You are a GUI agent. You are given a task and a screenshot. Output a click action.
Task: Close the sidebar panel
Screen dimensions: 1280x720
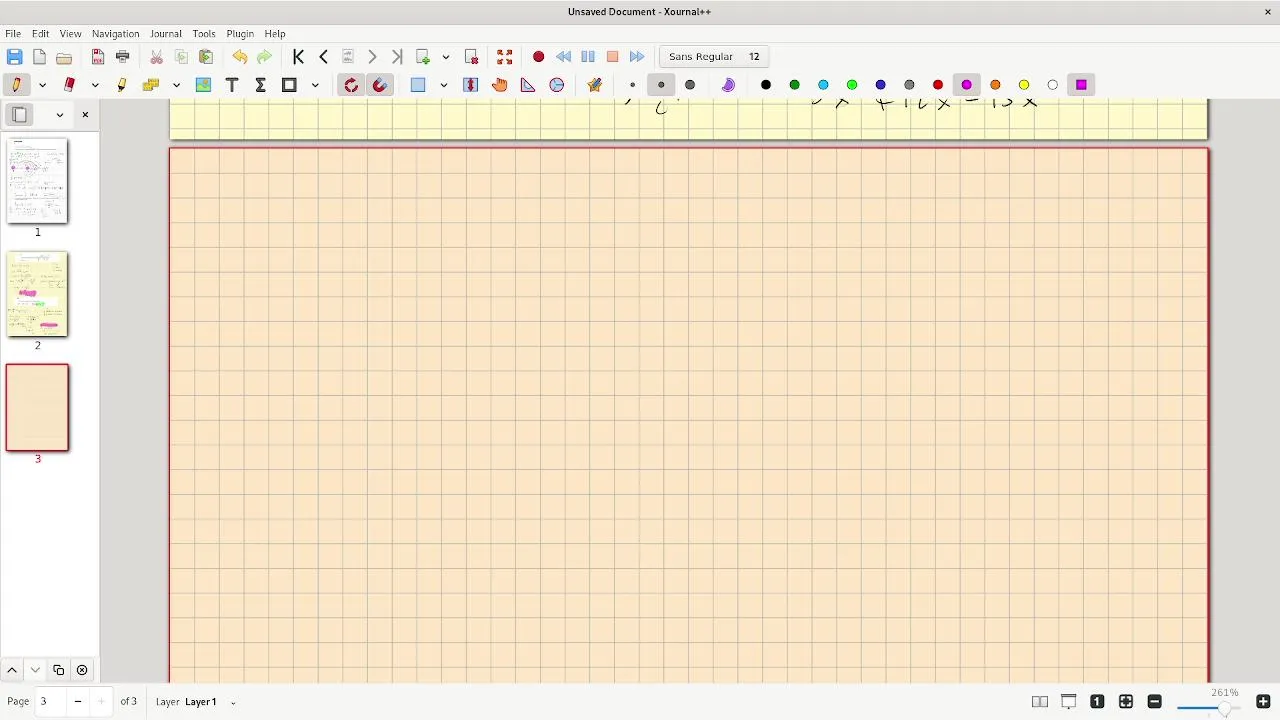85,115
